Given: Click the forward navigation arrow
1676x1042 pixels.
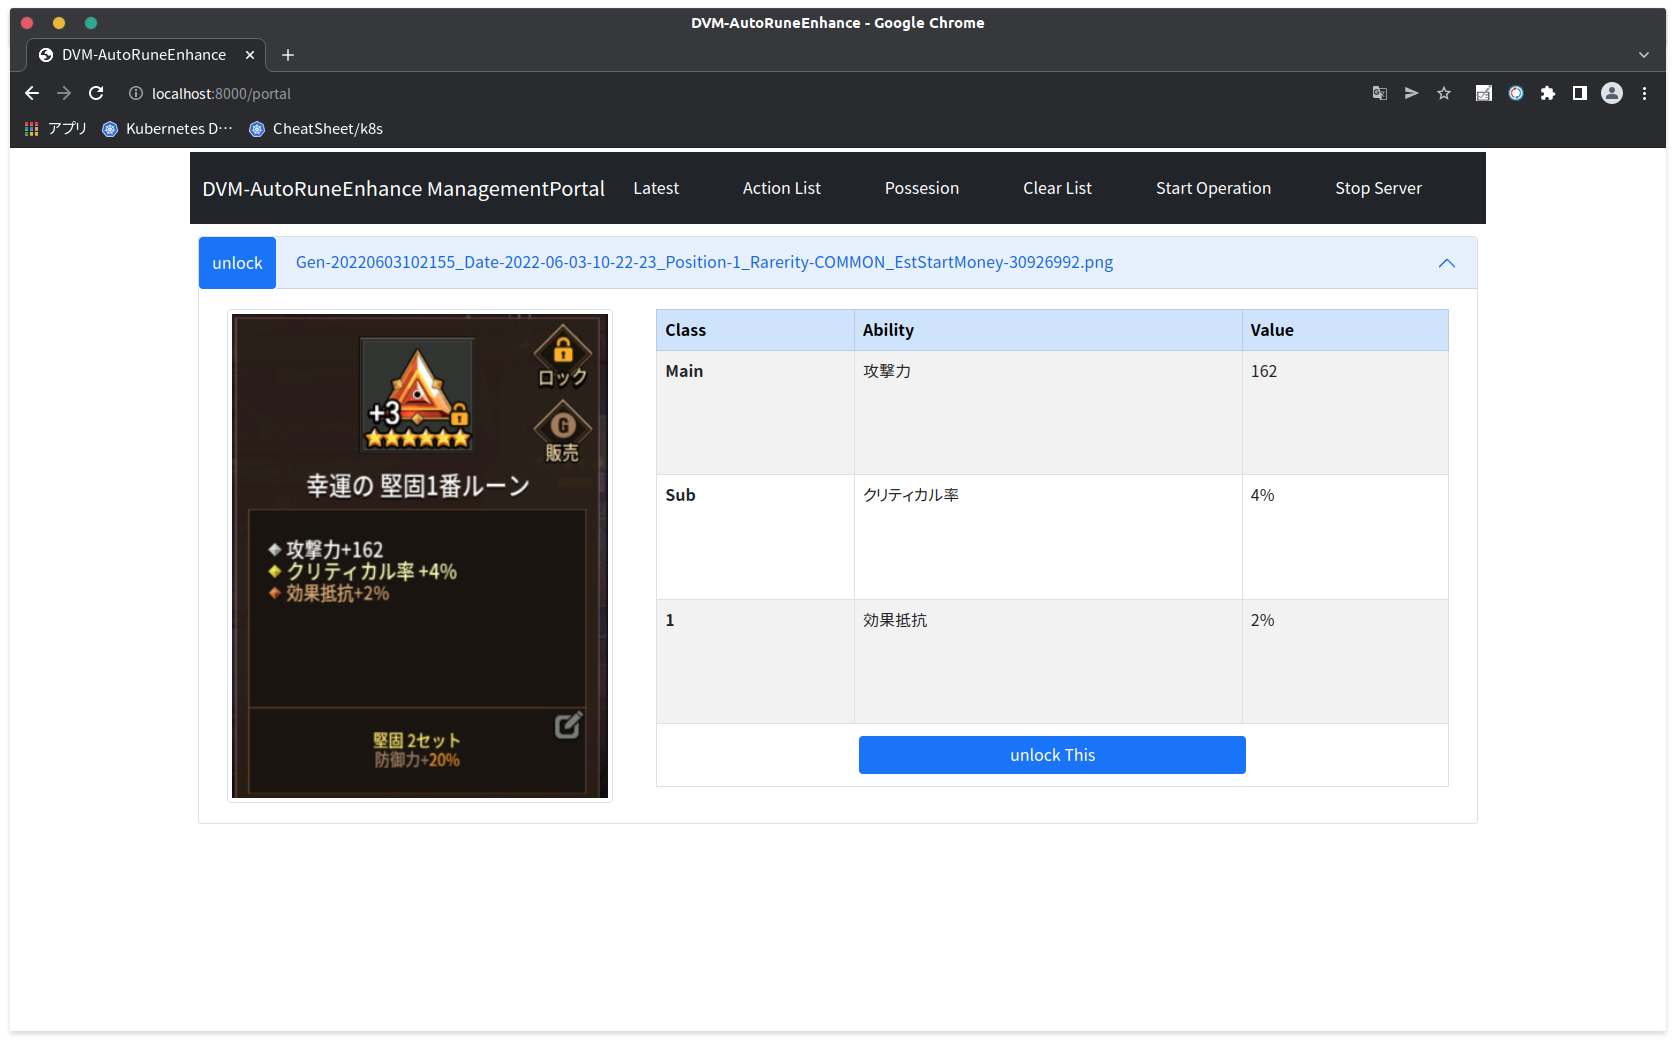Looking at the screenshot, I should click(x=64, y=93).
